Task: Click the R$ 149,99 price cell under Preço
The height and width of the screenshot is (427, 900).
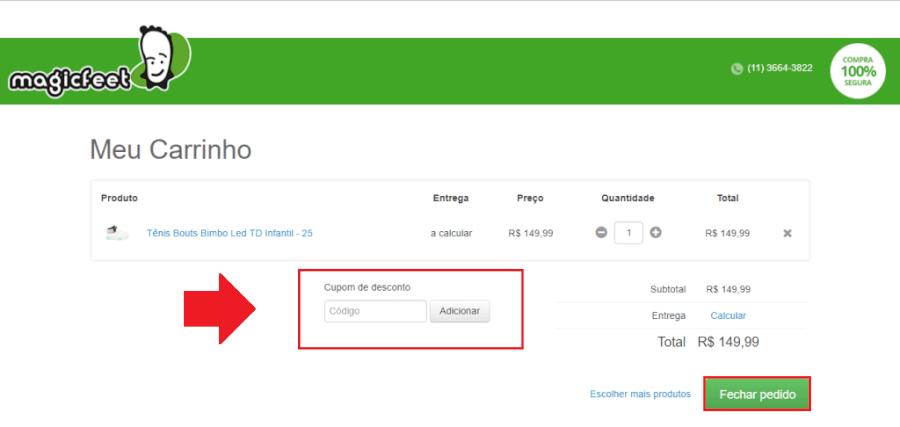Action: tap(531, 234)
